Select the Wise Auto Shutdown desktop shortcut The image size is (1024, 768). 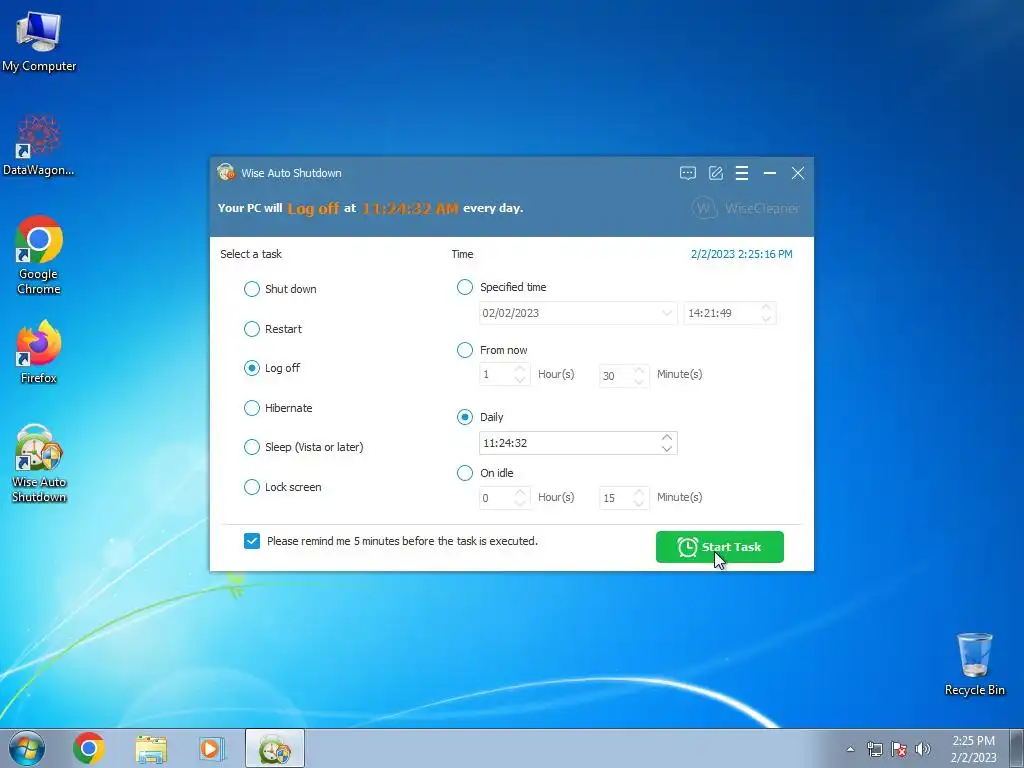[39, 464]
